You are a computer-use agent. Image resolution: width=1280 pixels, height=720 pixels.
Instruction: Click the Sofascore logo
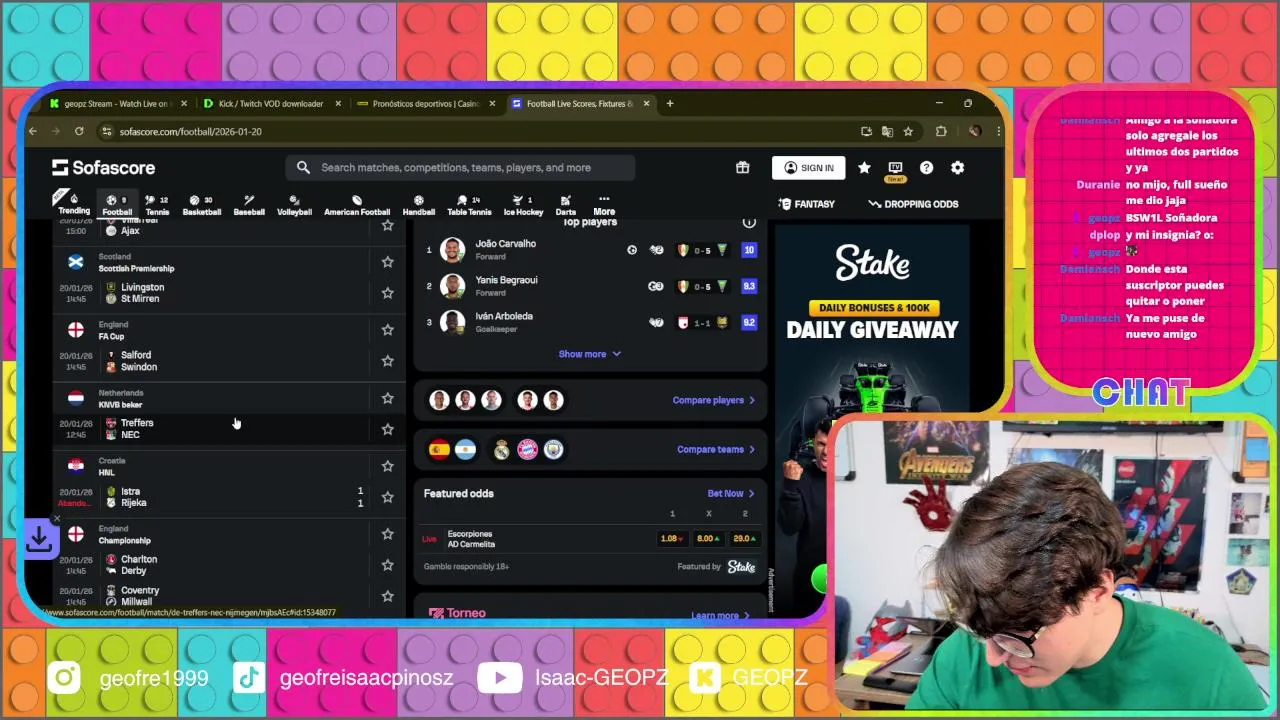[x=104, y=168]
